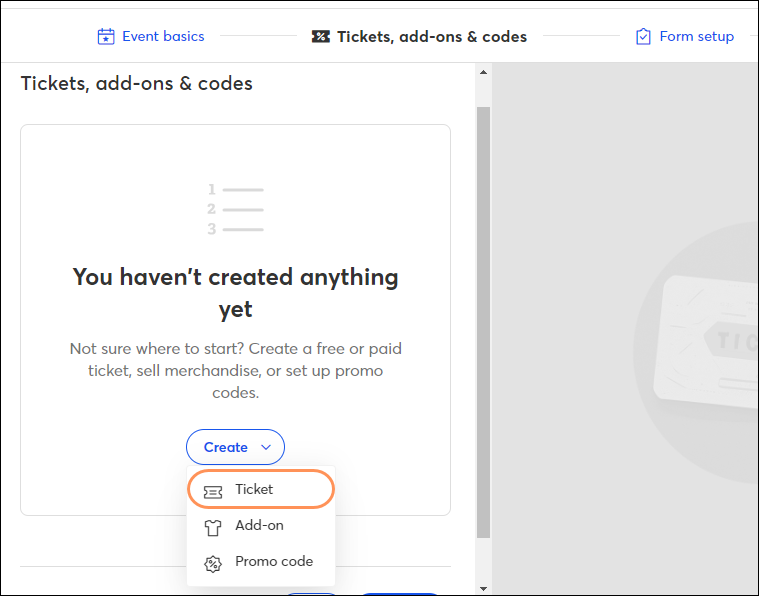Screen dimensions: 759x596
Task: Open the Create dropdown button
Action: coord(235,447)
